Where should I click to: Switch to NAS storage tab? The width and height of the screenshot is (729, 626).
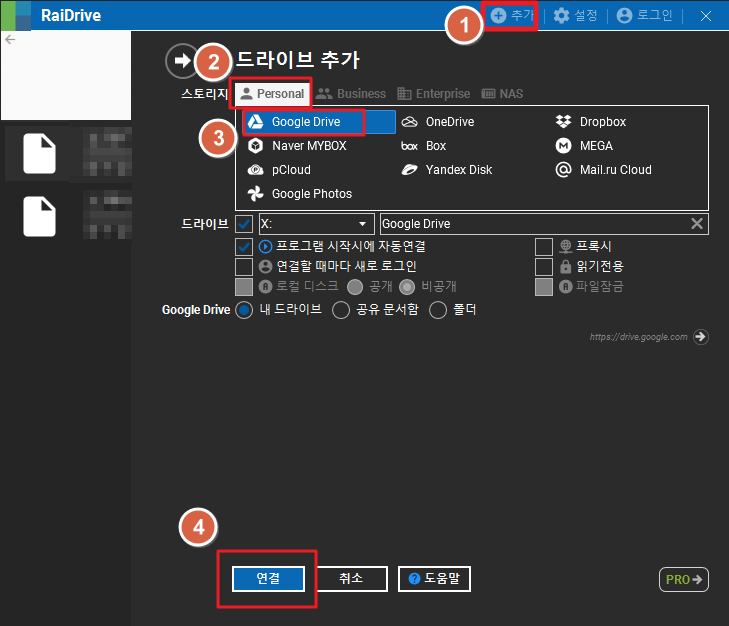[x=502, y=94]
